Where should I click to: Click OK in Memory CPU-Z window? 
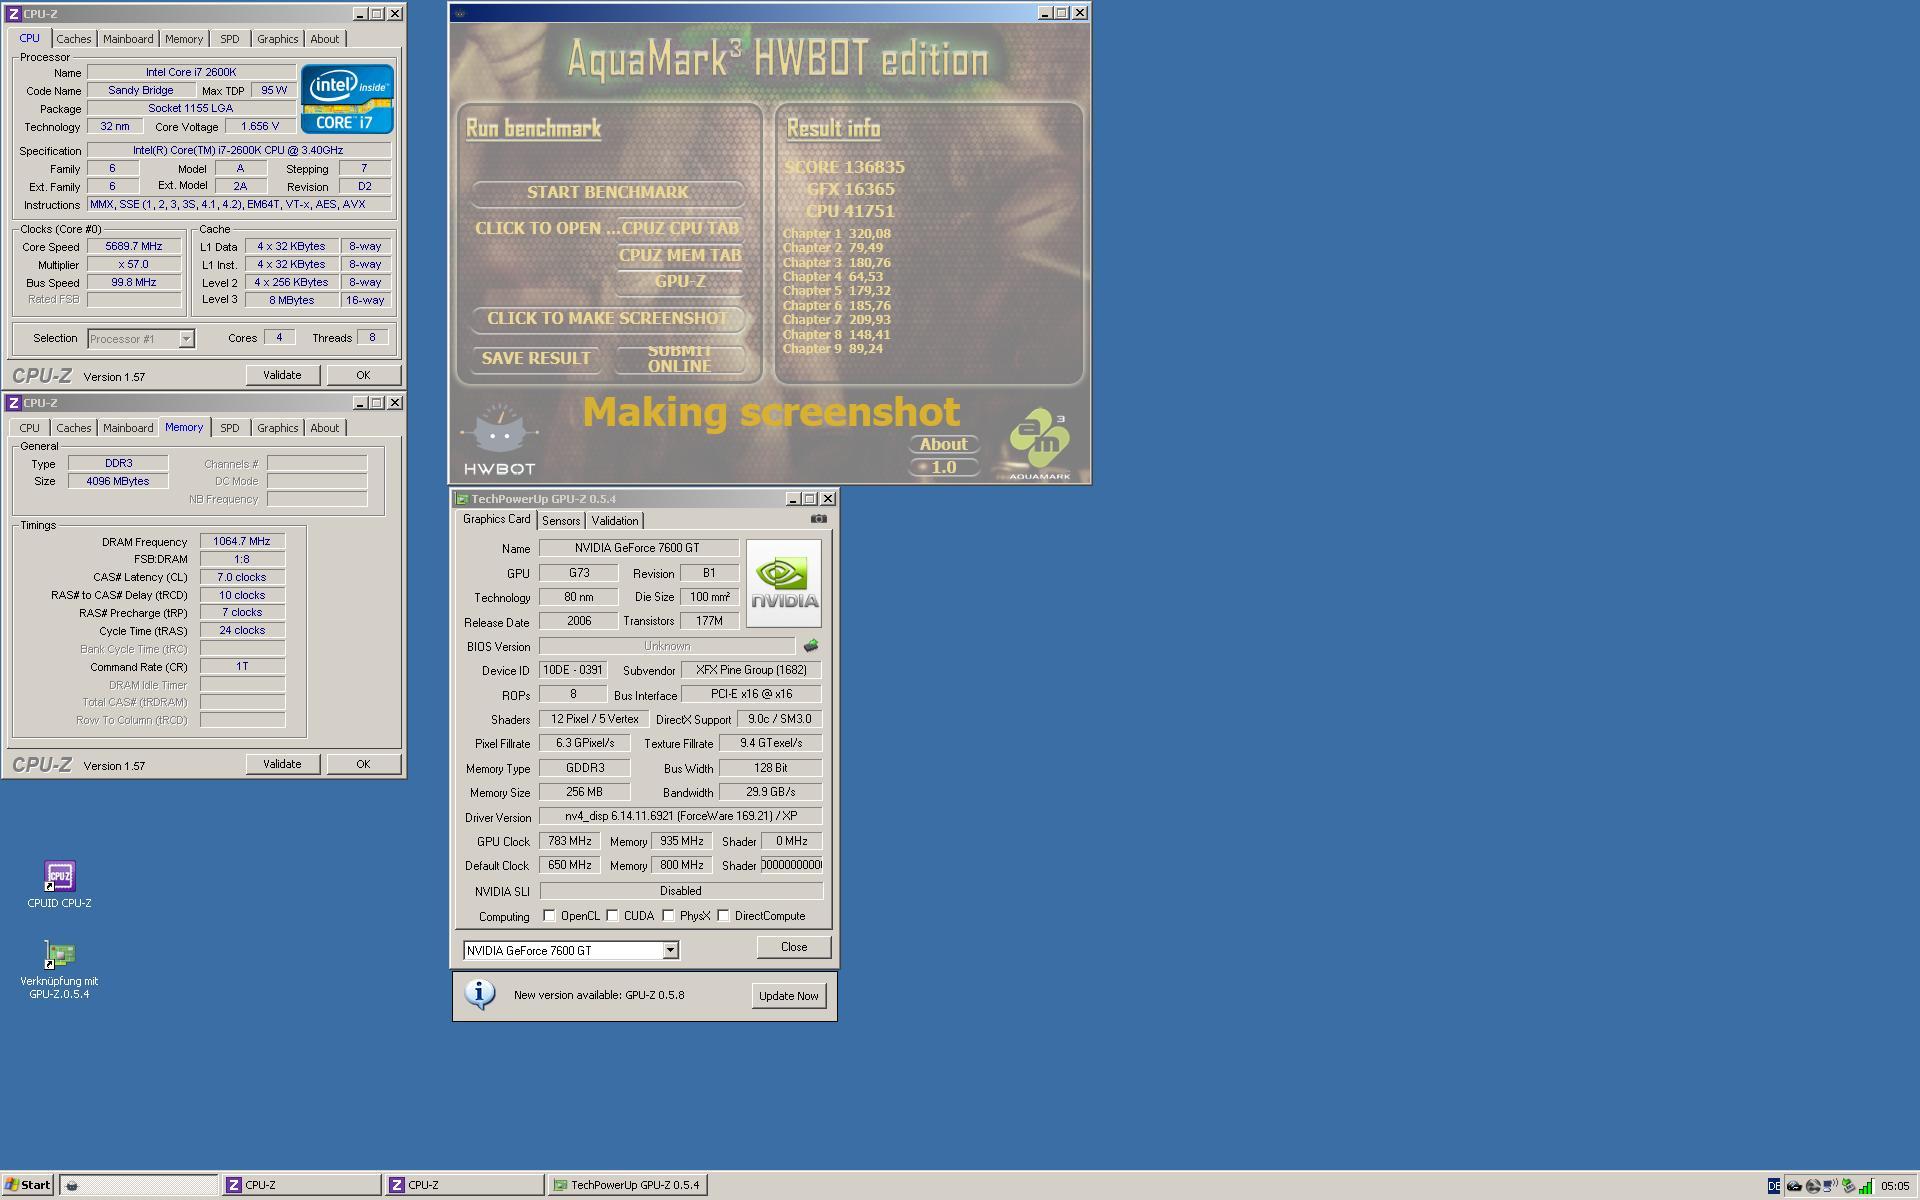coord(363,764)
